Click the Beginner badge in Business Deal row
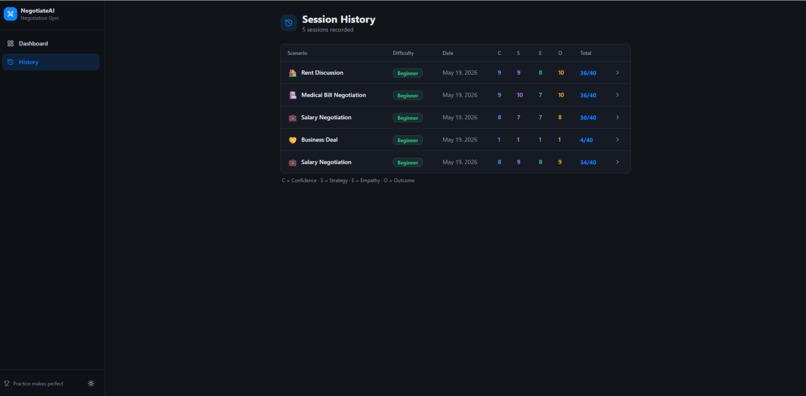The width and height of the screenshot is (806, 396). point(408,140)
